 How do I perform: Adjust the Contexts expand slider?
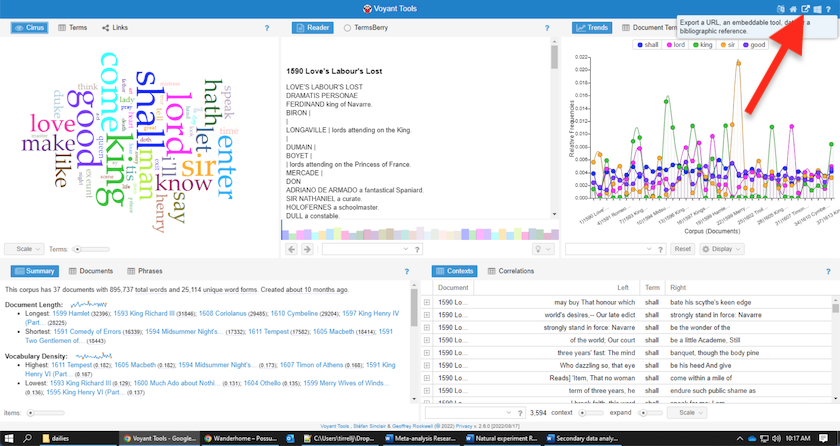[650, 413]
